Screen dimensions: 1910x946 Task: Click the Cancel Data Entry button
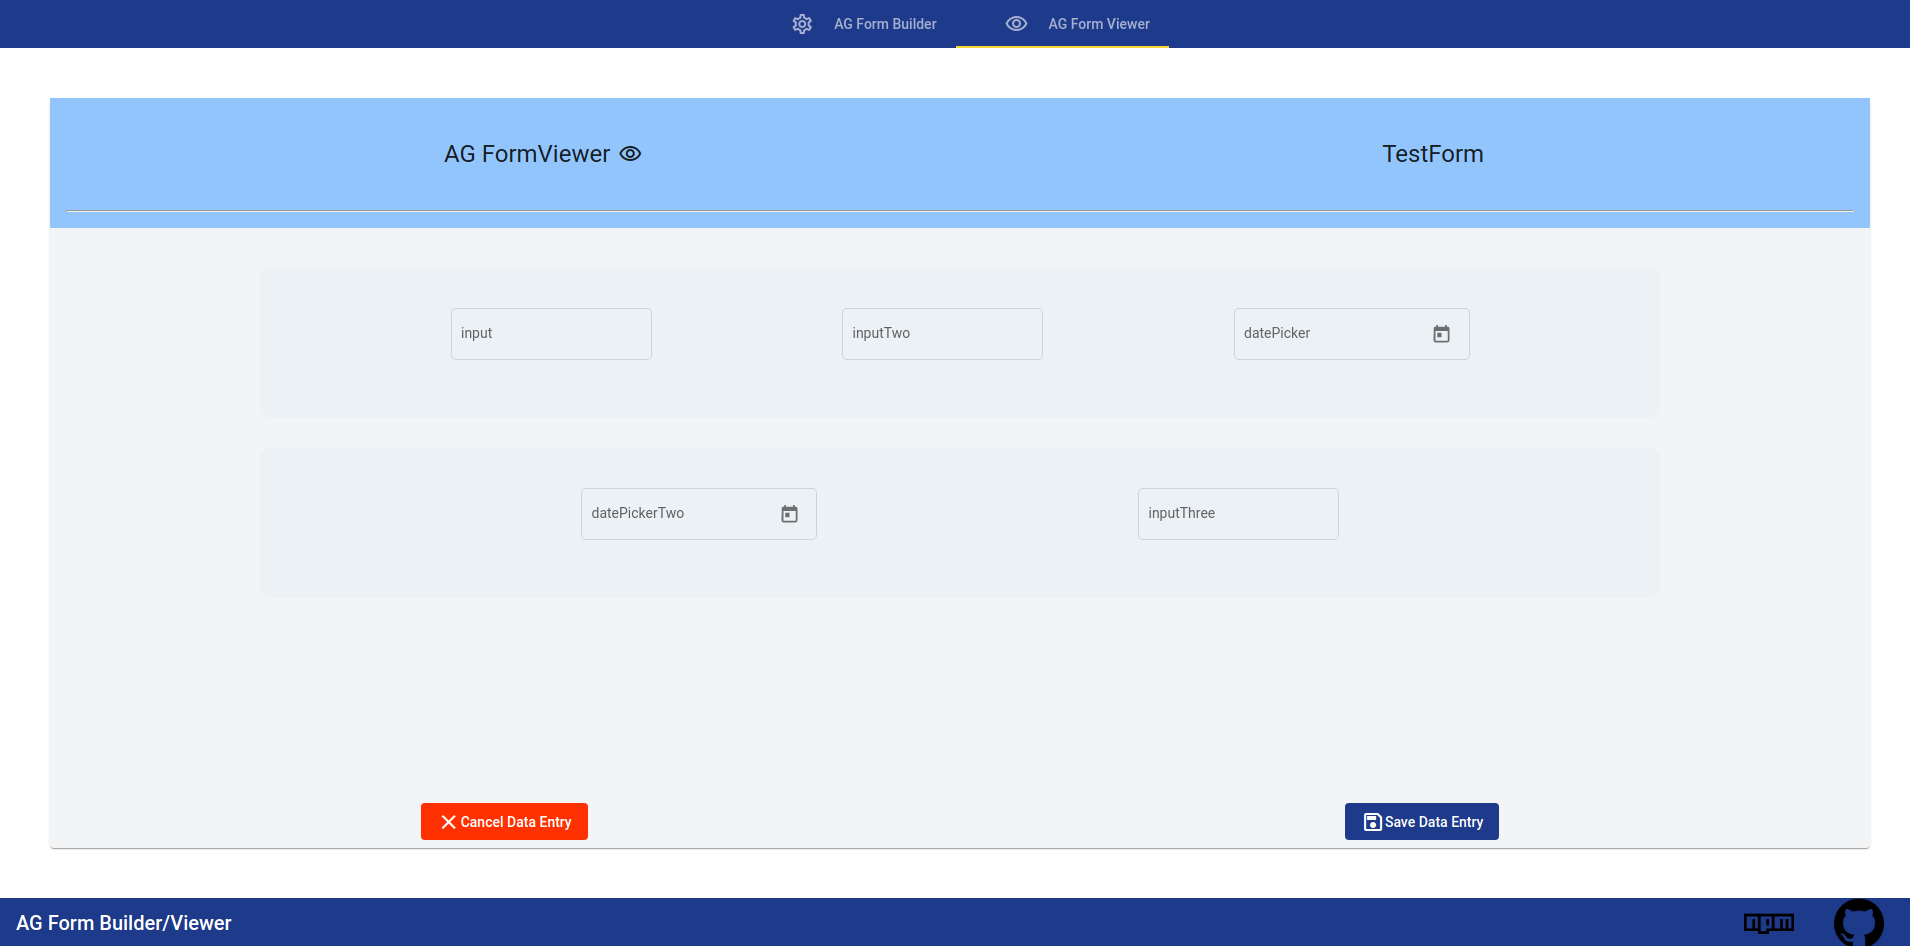[x=504, y=822]
